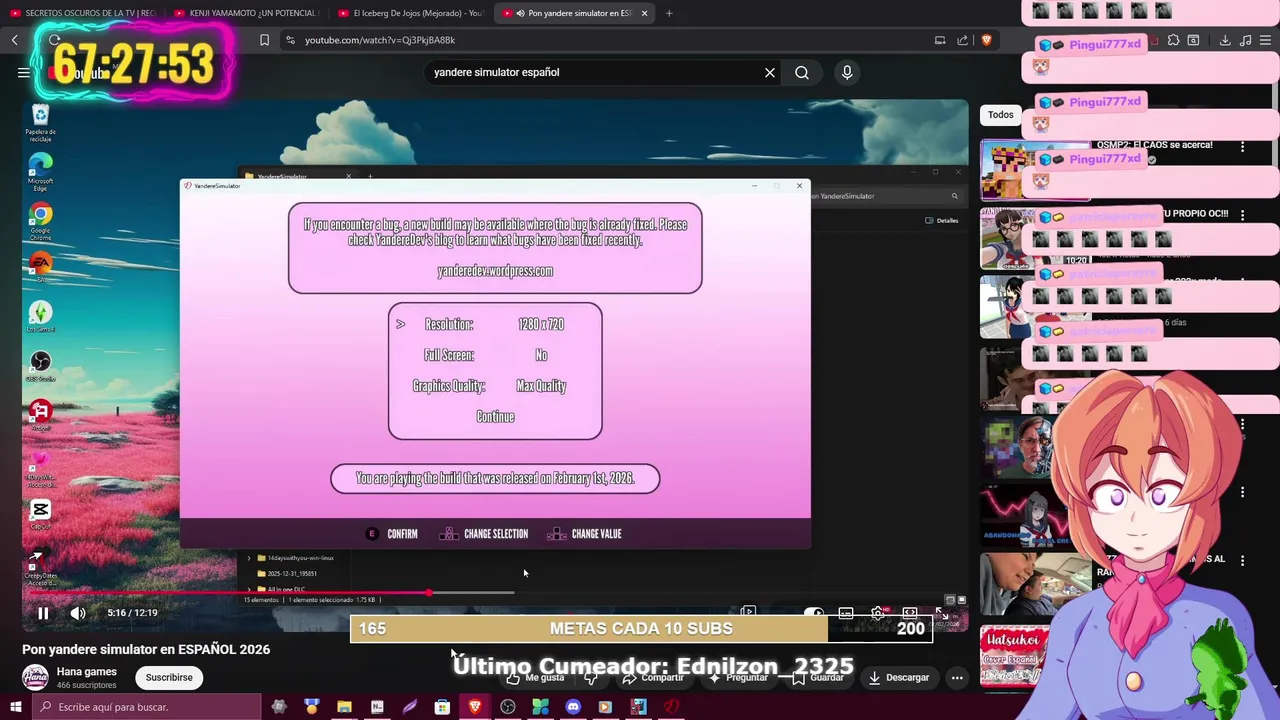This screenshot has width=1280, height=720.
Task: Open site information icon beside URL
Action: tap(290, 40)
